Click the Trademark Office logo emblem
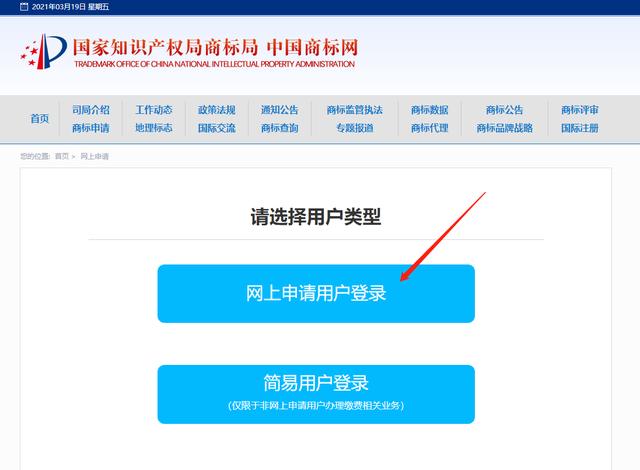 tap(44, 51)
